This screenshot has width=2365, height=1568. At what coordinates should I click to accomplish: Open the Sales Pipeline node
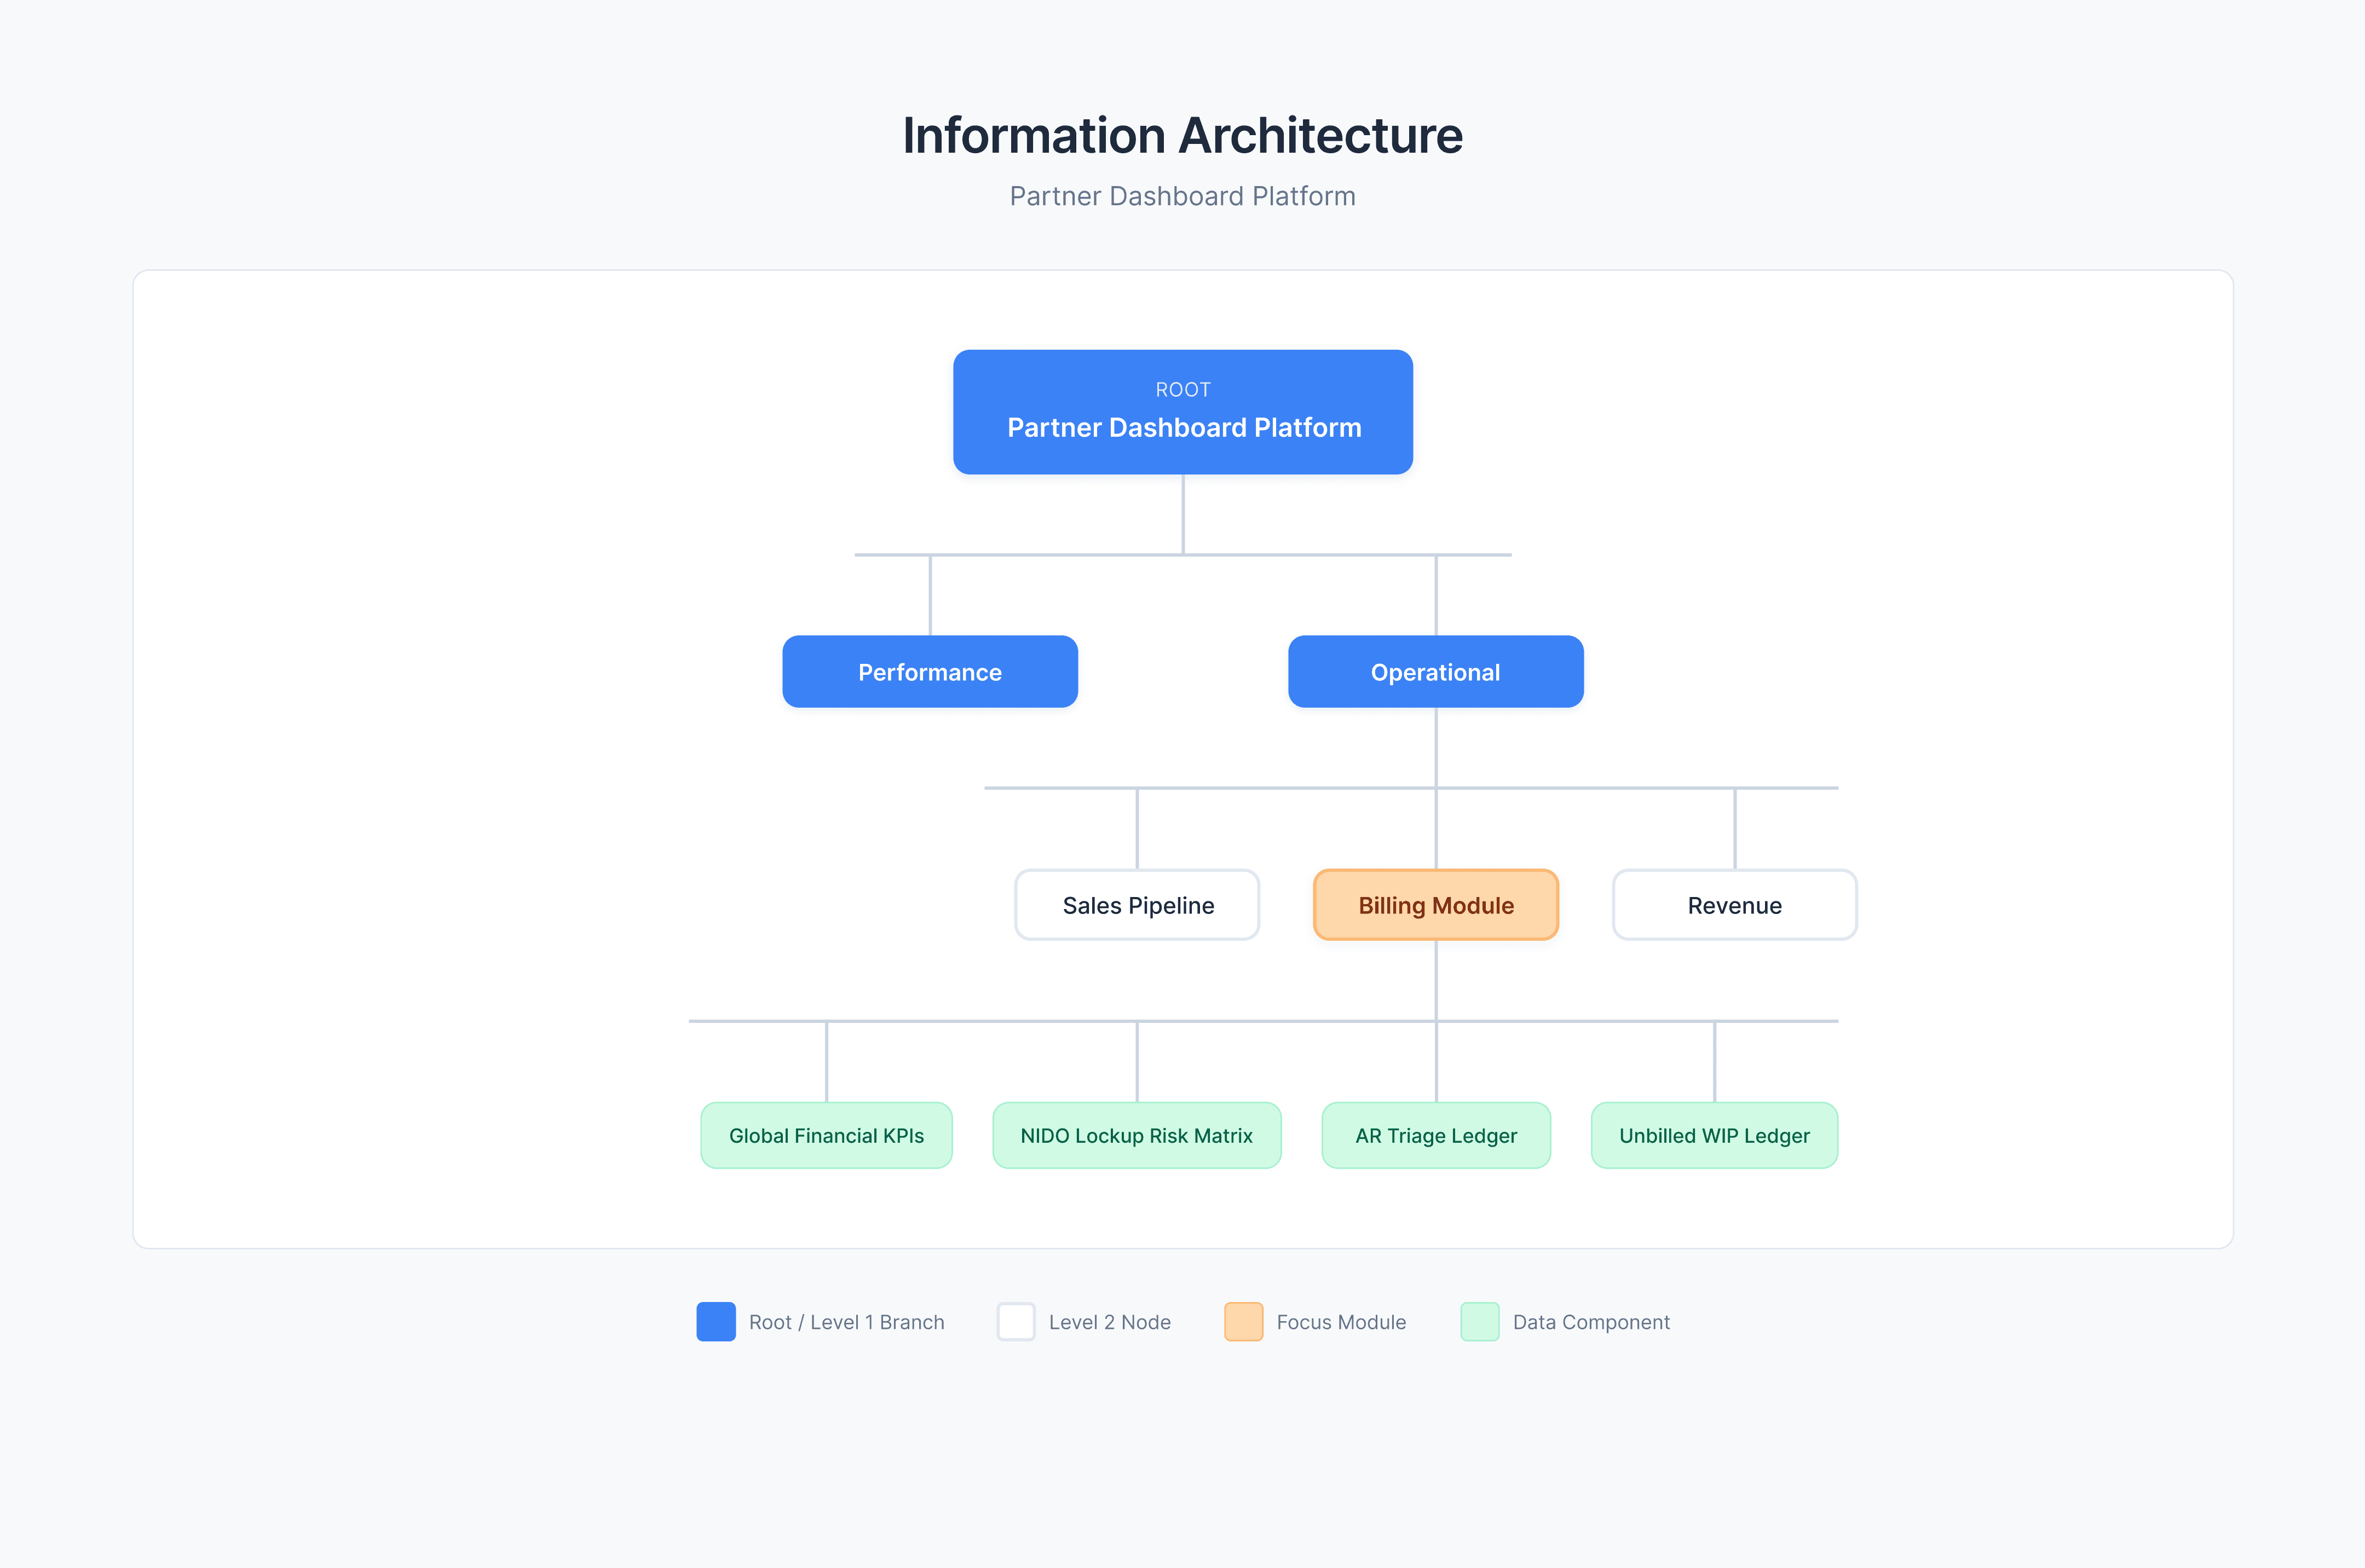(1137, 905)
